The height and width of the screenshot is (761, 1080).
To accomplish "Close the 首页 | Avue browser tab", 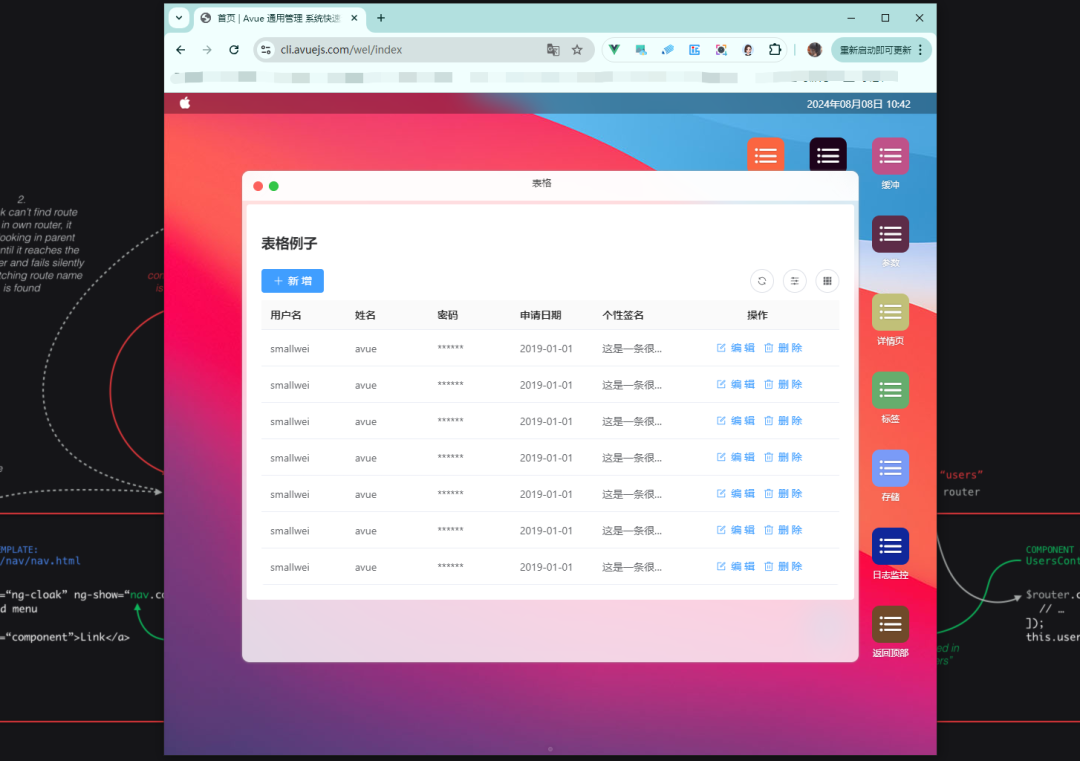I will tap(354, 18).
